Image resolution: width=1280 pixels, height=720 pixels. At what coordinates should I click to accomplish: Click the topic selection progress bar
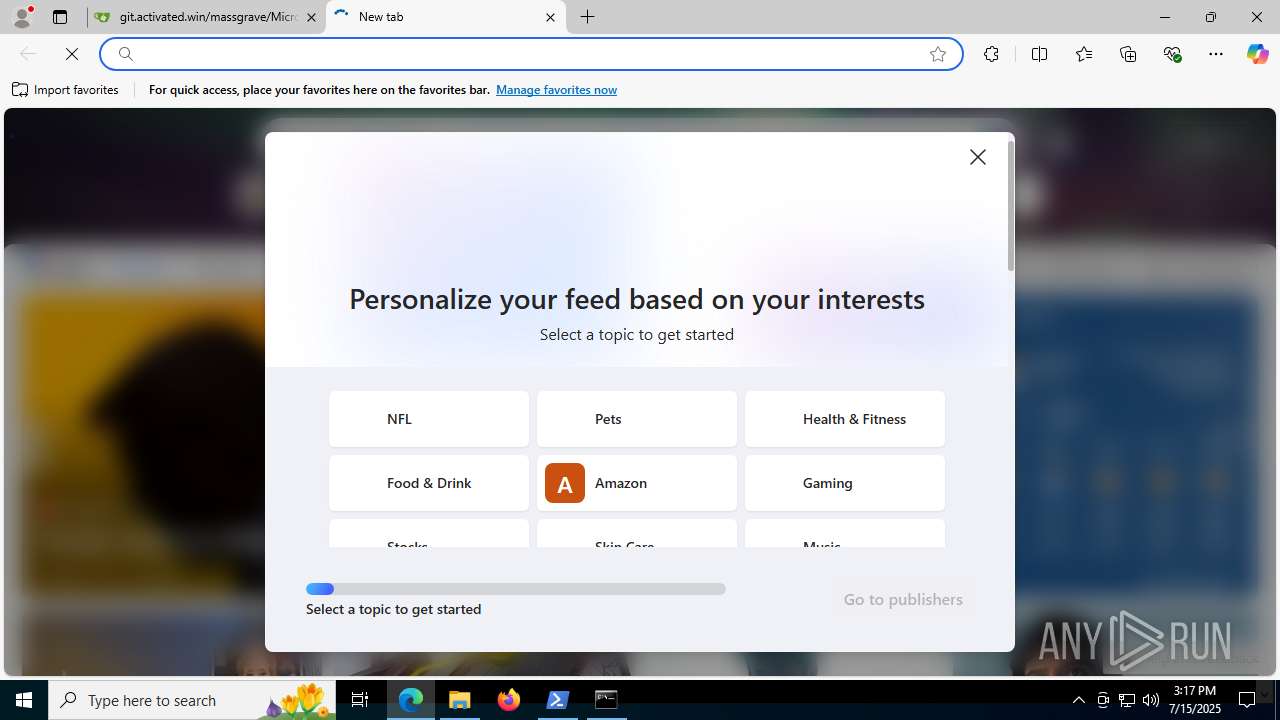tap(516, 589)
